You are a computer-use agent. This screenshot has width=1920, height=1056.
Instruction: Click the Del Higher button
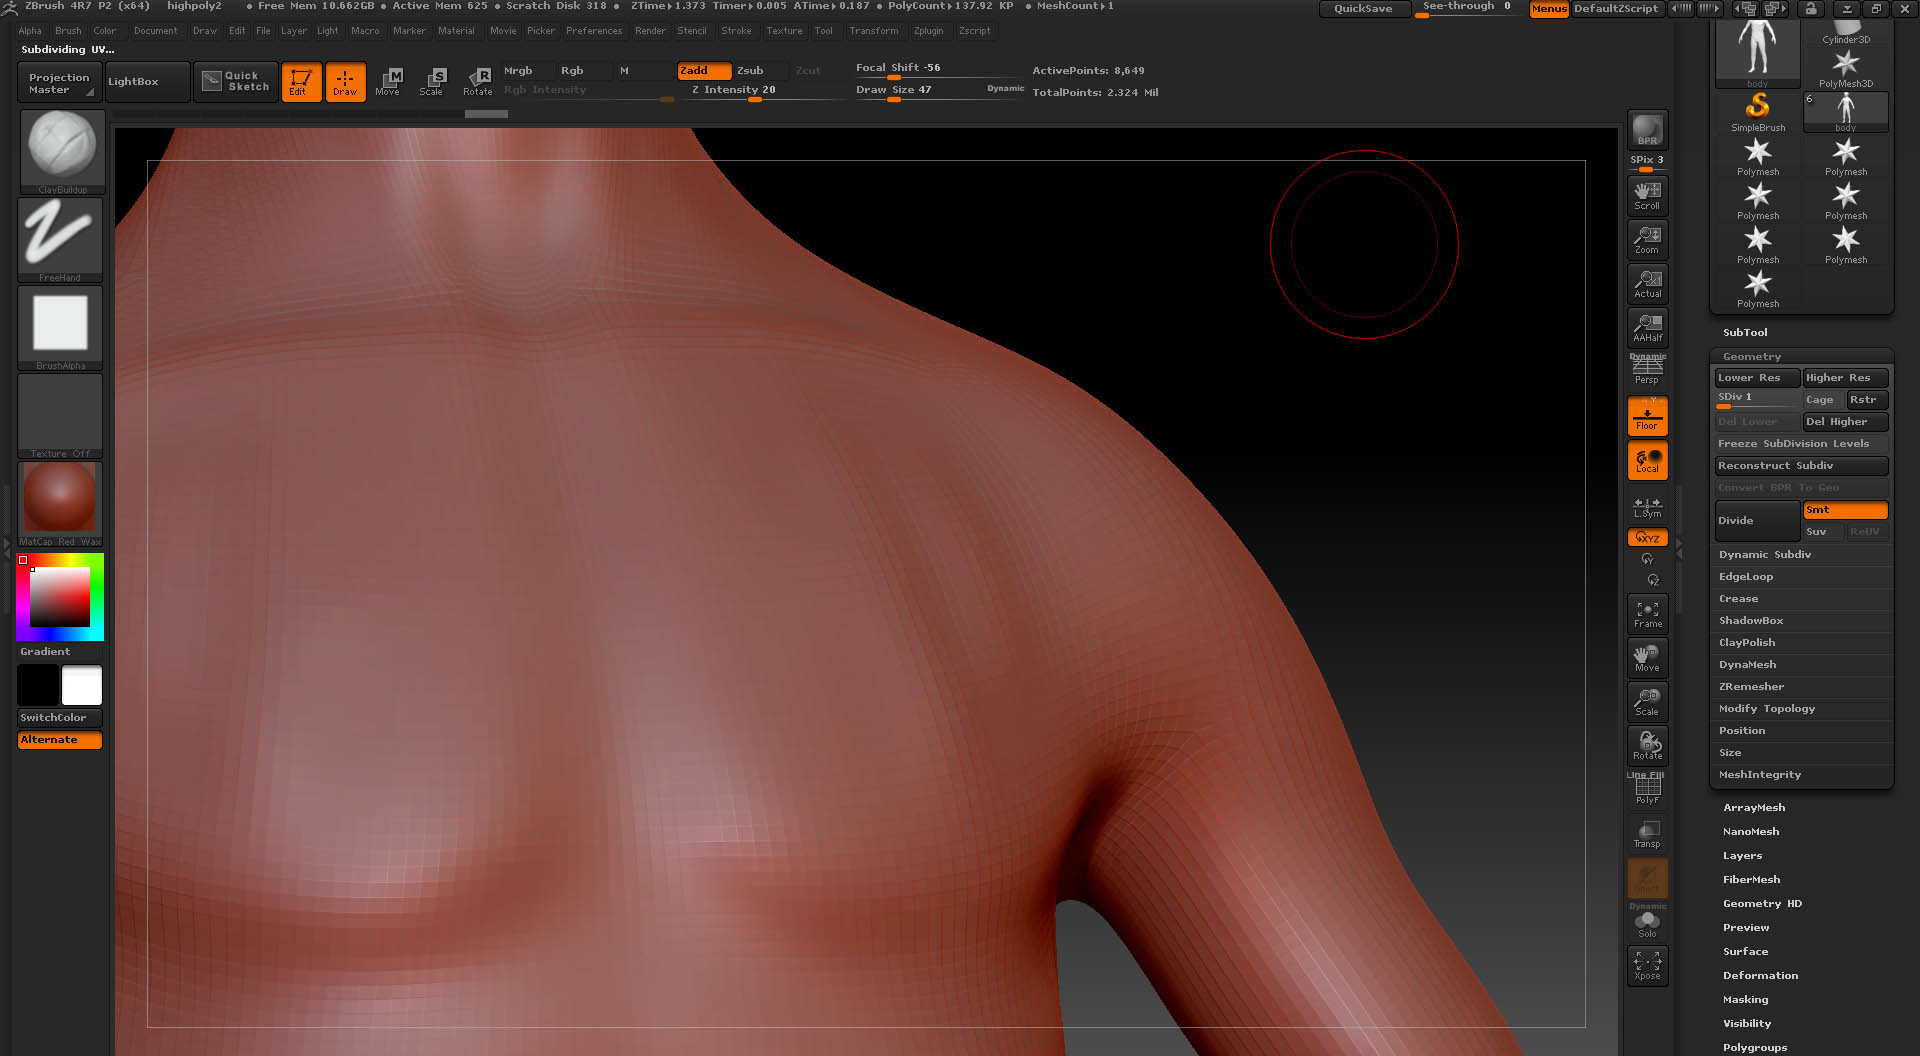click(x=1845, y=422)
